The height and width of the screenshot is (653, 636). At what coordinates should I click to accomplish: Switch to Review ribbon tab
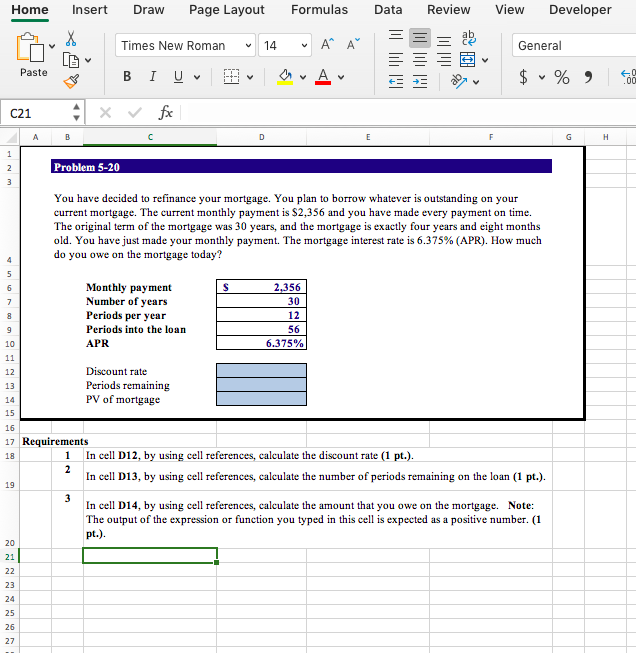[x=449, y=10]
